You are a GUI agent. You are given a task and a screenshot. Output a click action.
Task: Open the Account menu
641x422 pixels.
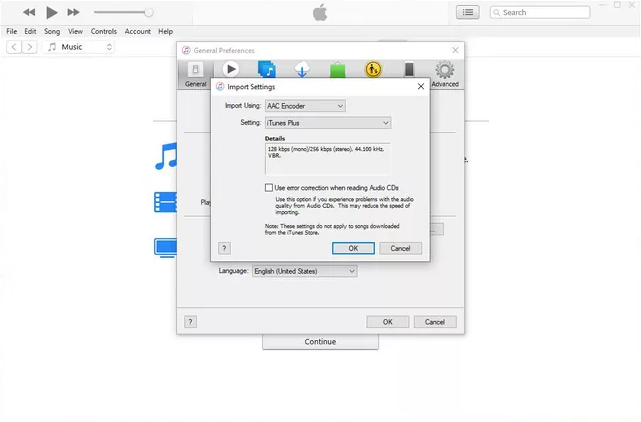pyautogui.click(x=137, y=31)
